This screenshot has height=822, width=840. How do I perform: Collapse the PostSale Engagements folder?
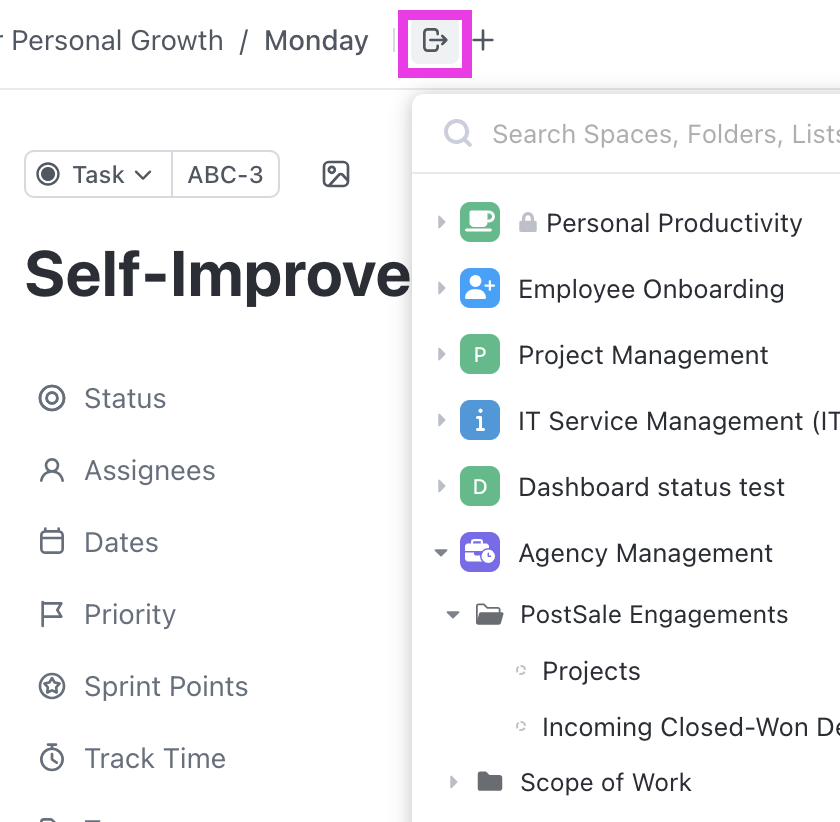tap(452, 614)
